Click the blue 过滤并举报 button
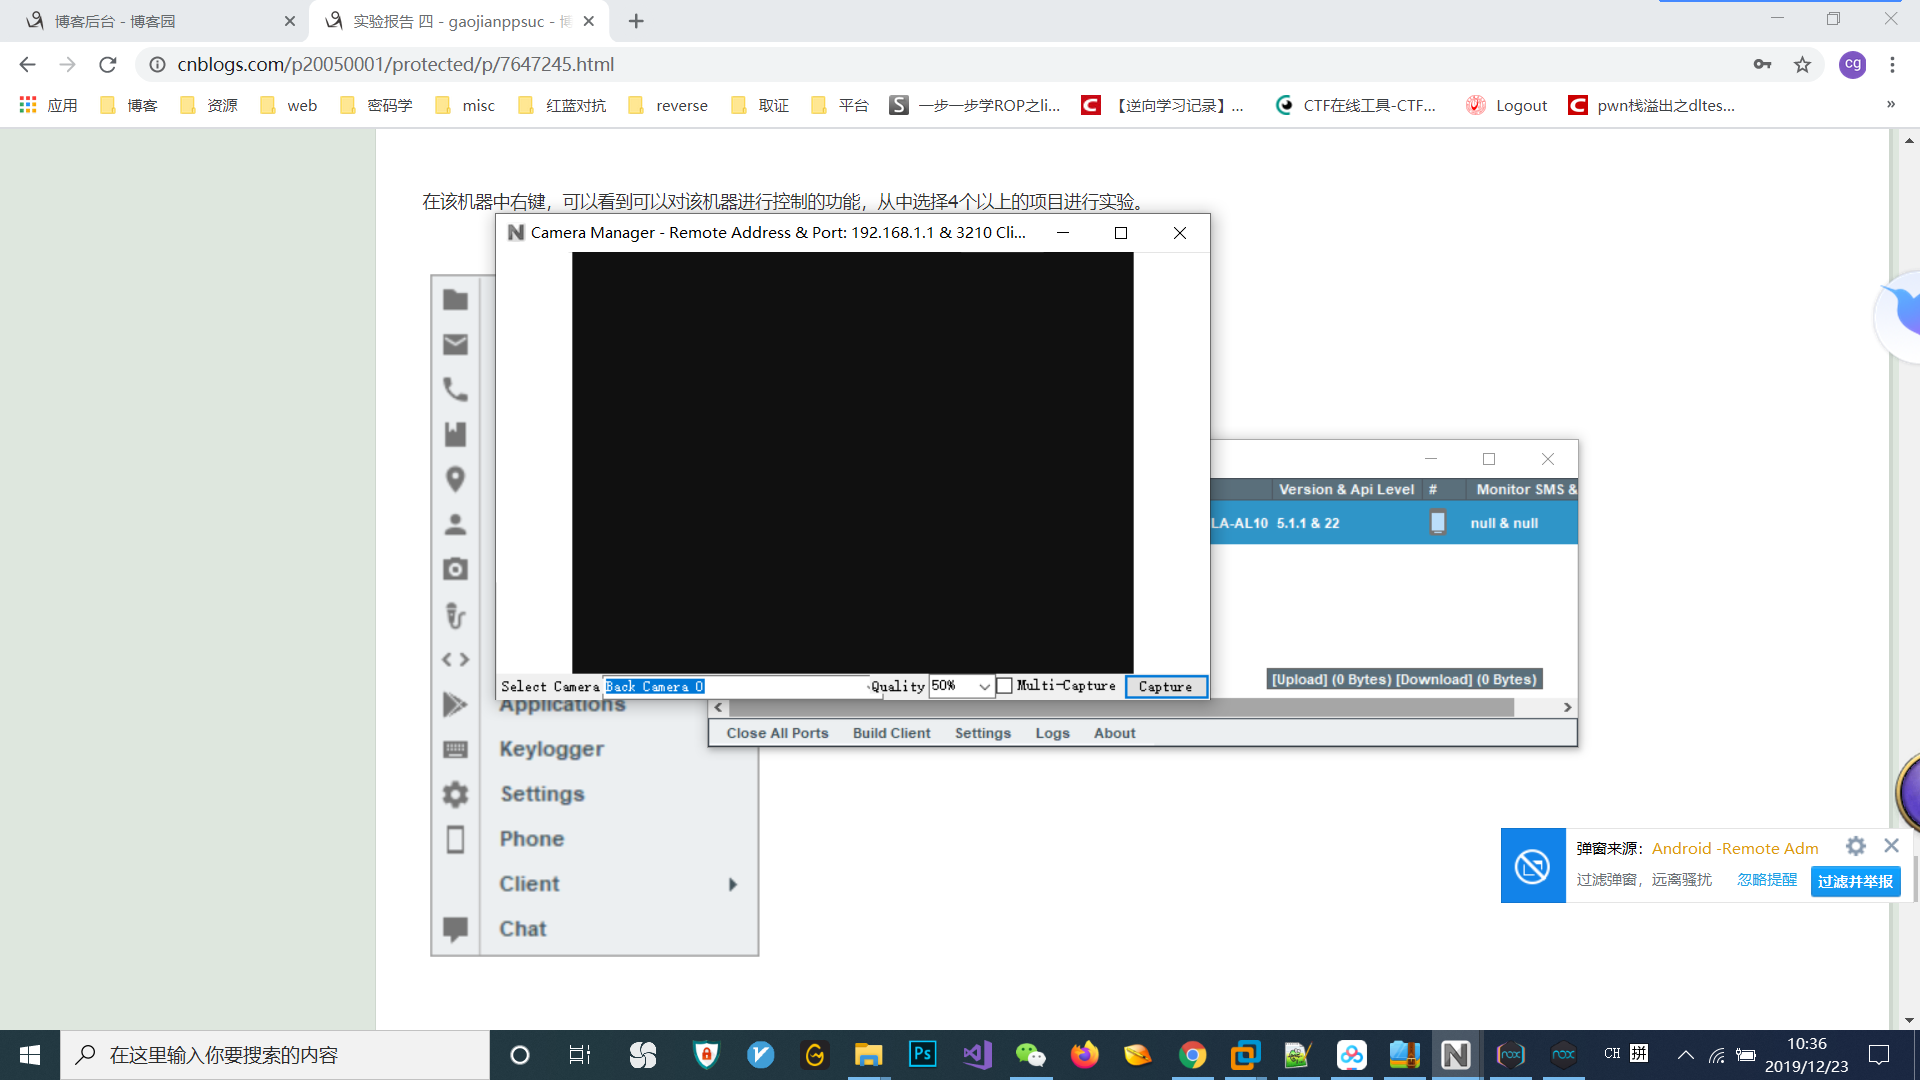Viewport: 1920px width, 1080px height. click(x=1855, y=881)
